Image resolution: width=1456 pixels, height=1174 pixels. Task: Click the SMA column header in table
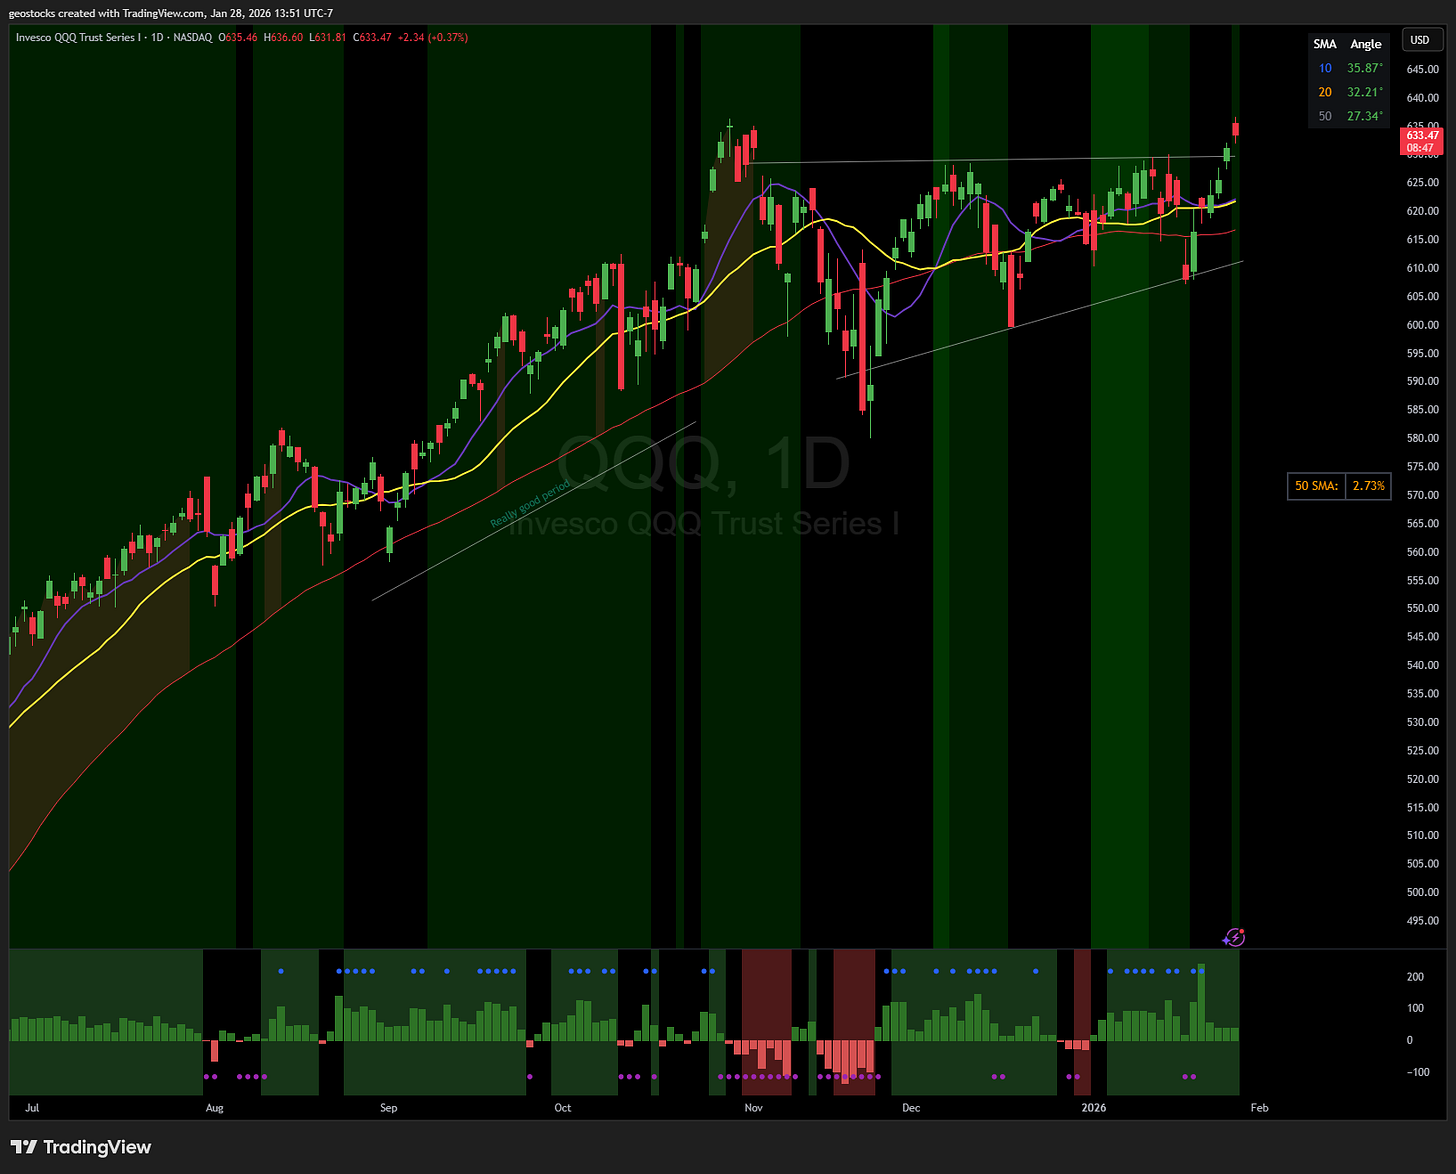click(x=1324, y=44)
